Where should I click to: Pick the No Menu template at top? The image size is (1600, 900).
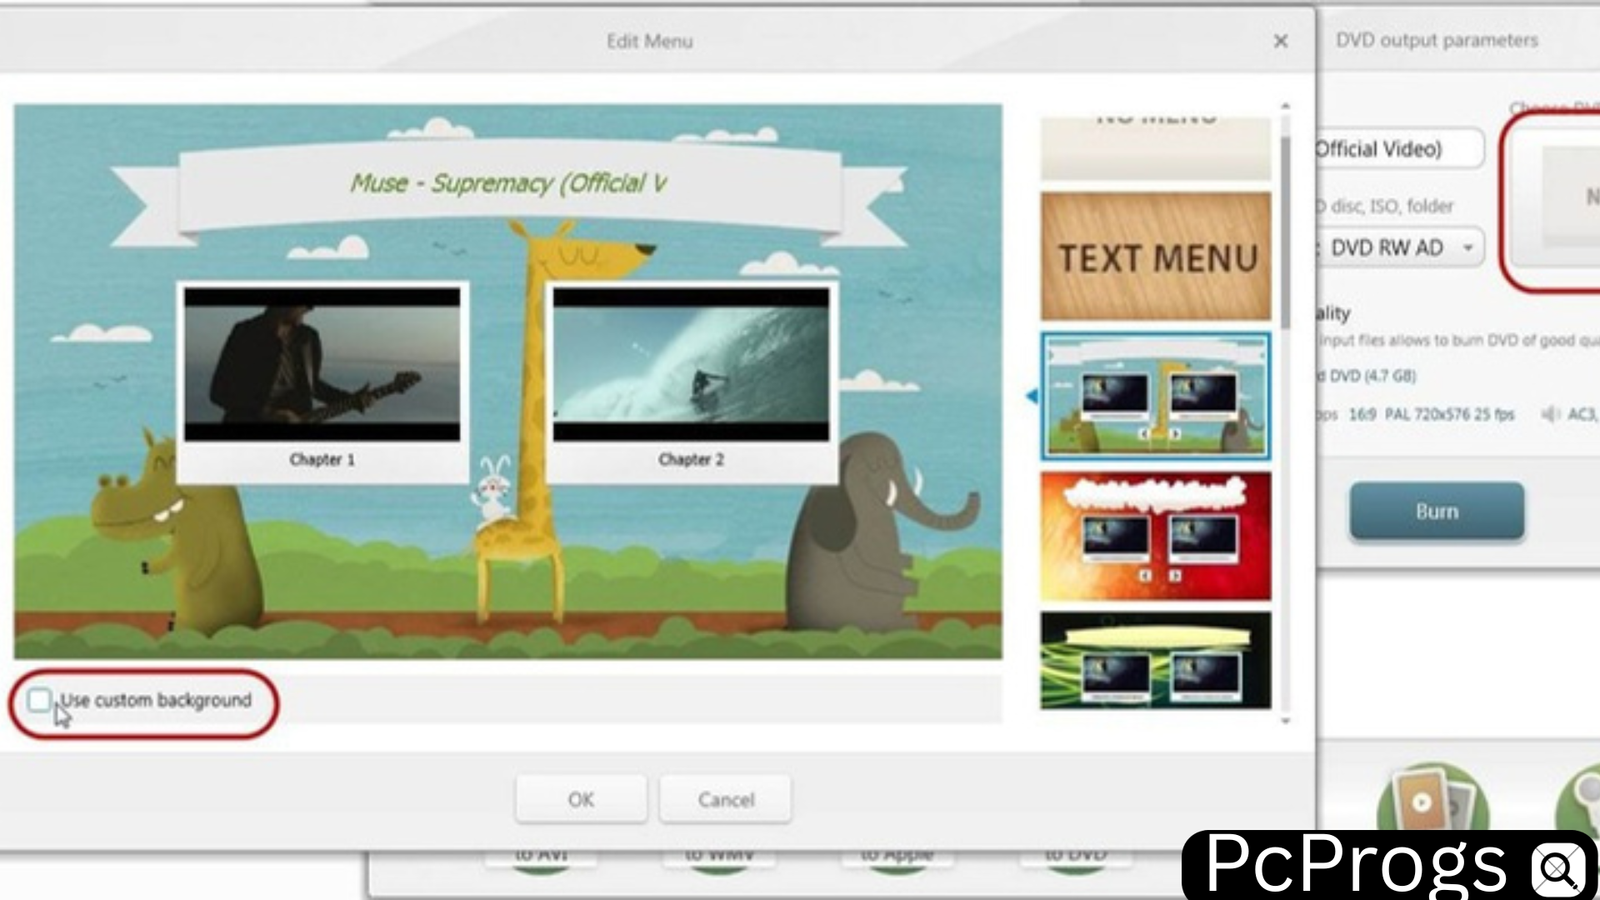[x=1156, y=148]
